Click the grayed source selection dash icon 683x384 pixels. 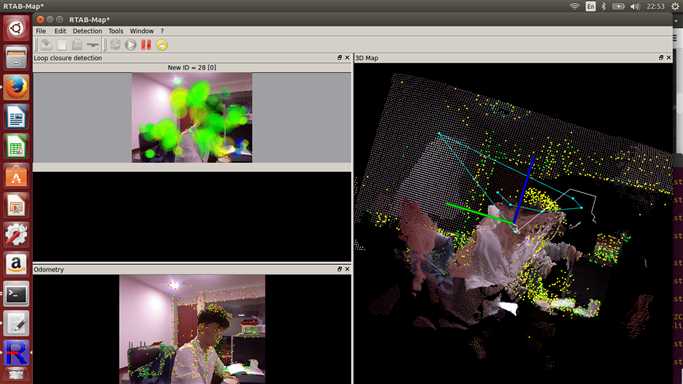click(92, 44)
